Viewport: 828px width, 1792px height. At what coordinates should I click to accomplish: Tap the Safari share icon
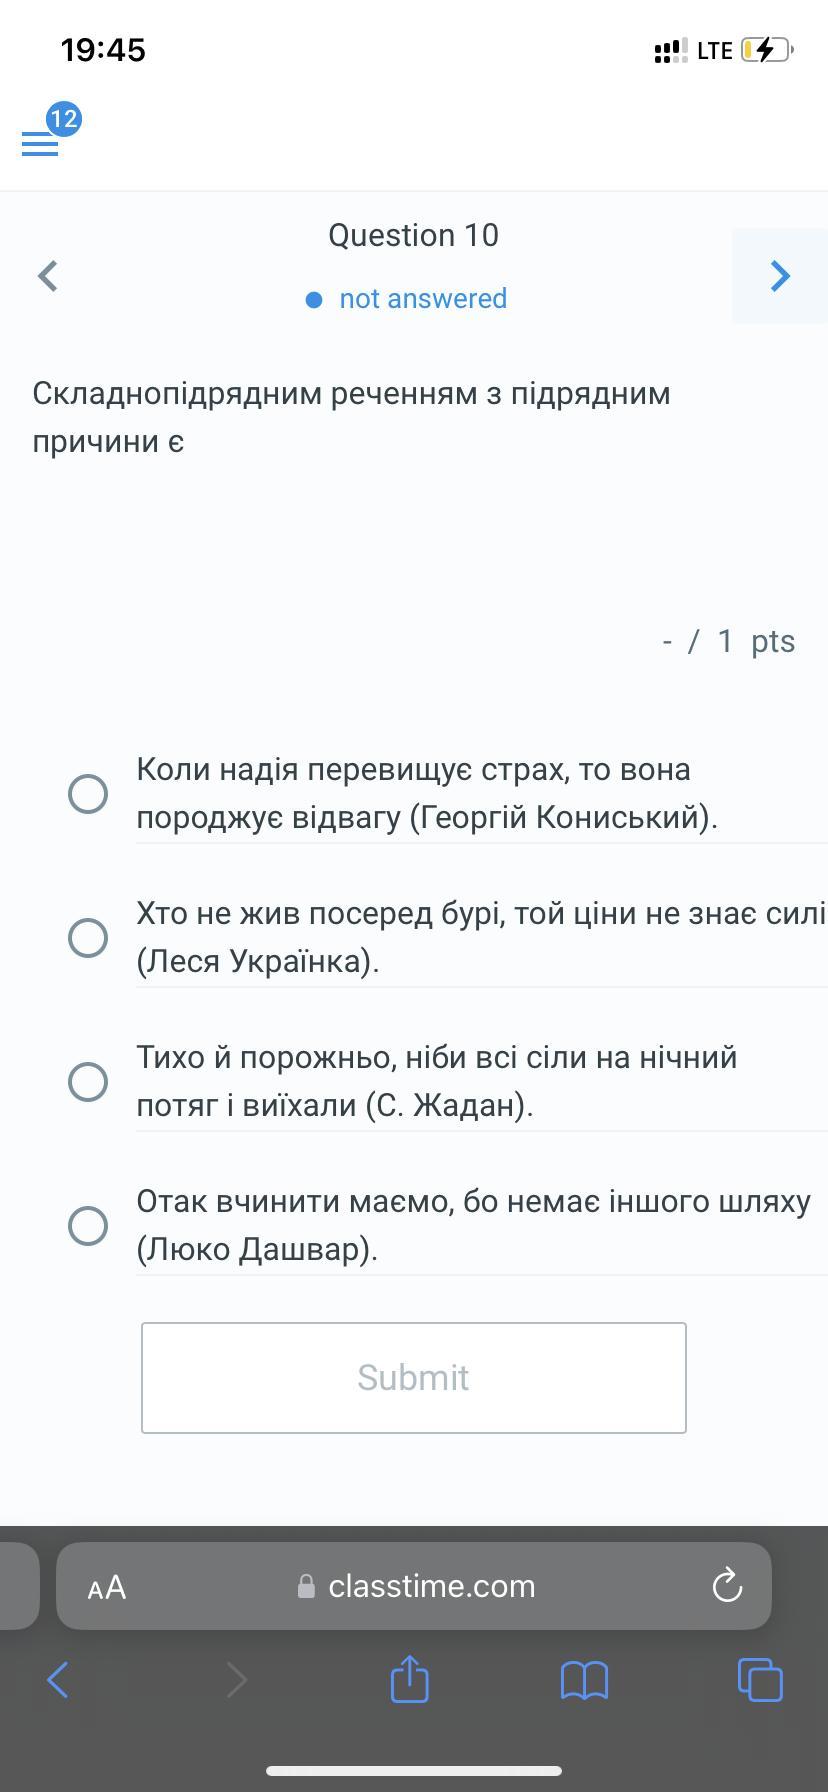[x=409, y=1679]
